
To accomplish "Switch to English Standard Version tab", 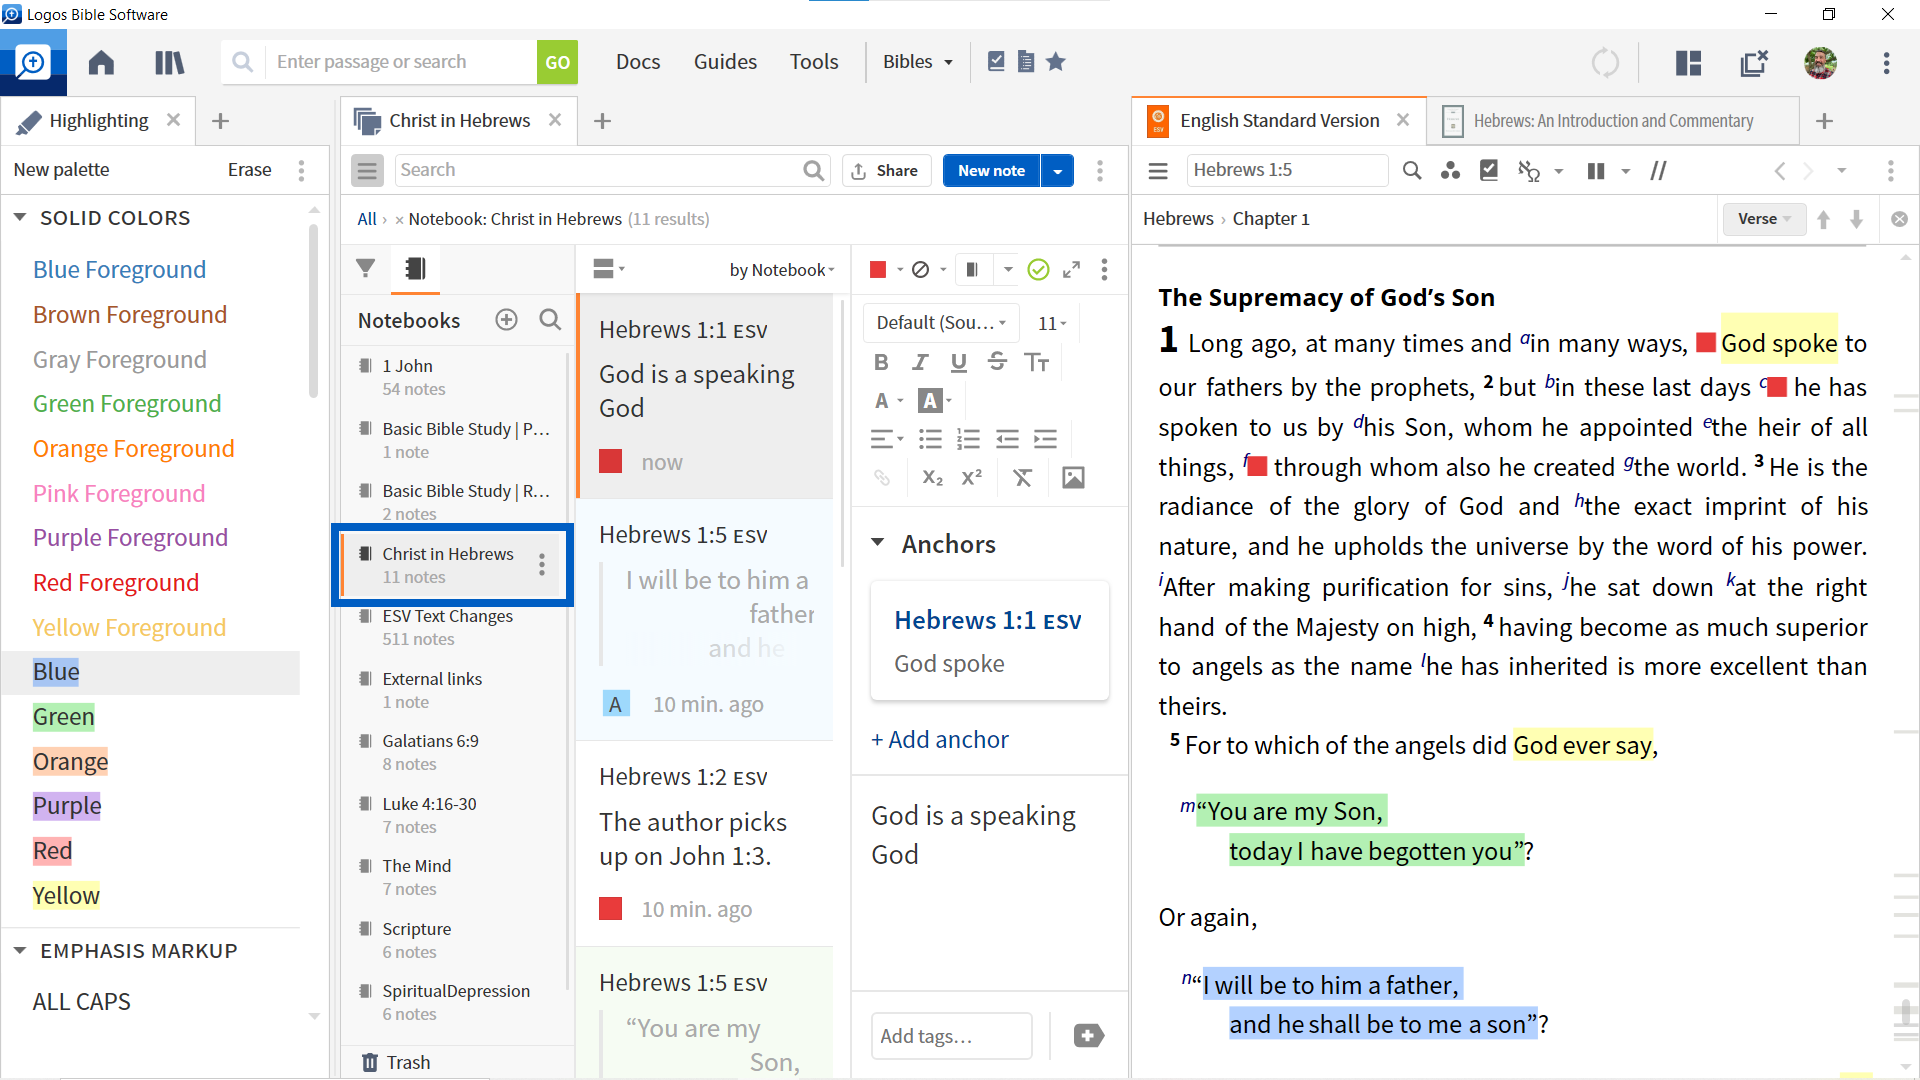I will point(1279,120).
